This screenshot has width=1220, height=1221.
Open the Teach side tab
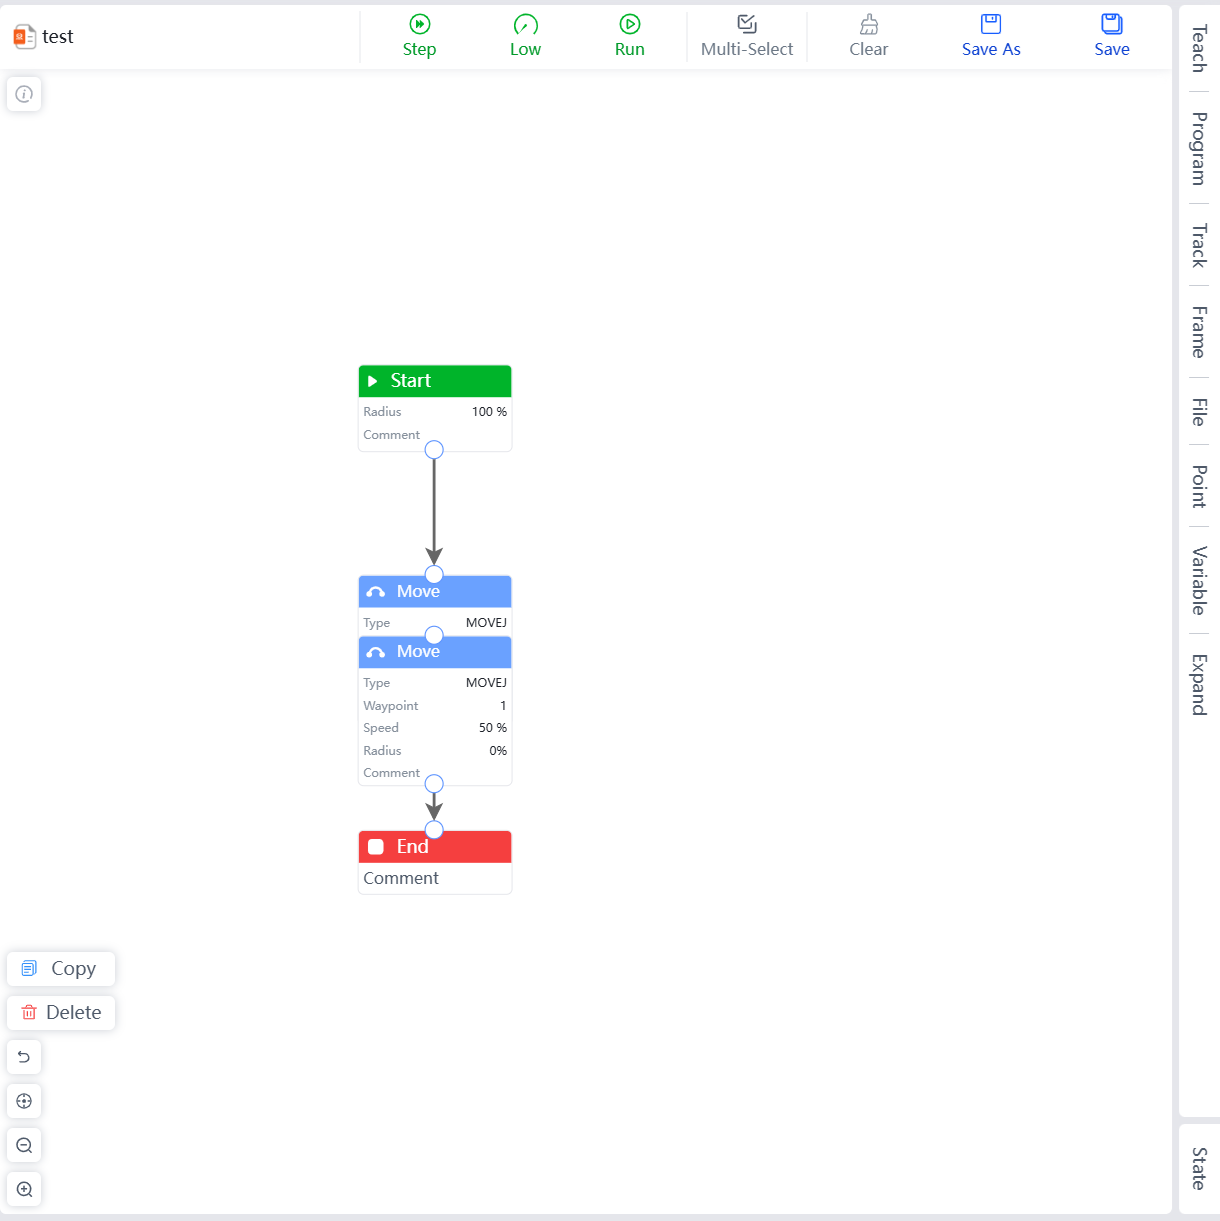click(x=1199, y=48)
